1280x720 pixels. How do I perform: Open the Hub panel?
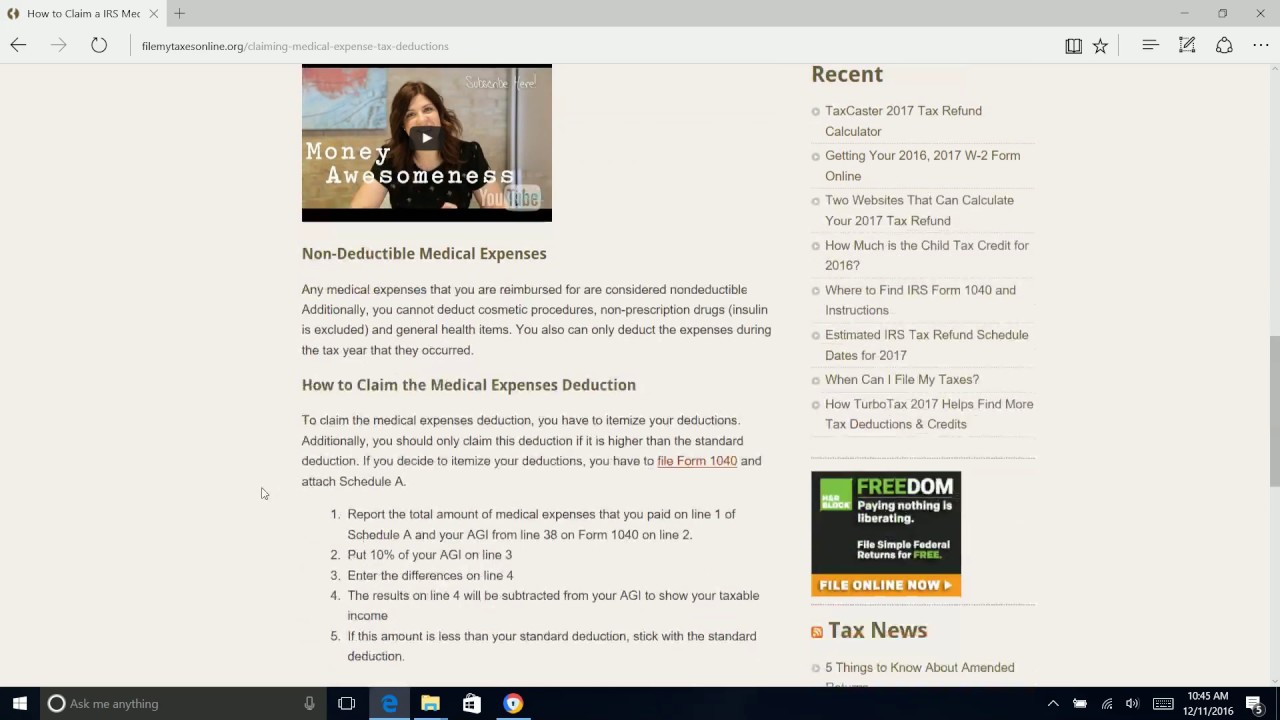(x=1150, y=45)
